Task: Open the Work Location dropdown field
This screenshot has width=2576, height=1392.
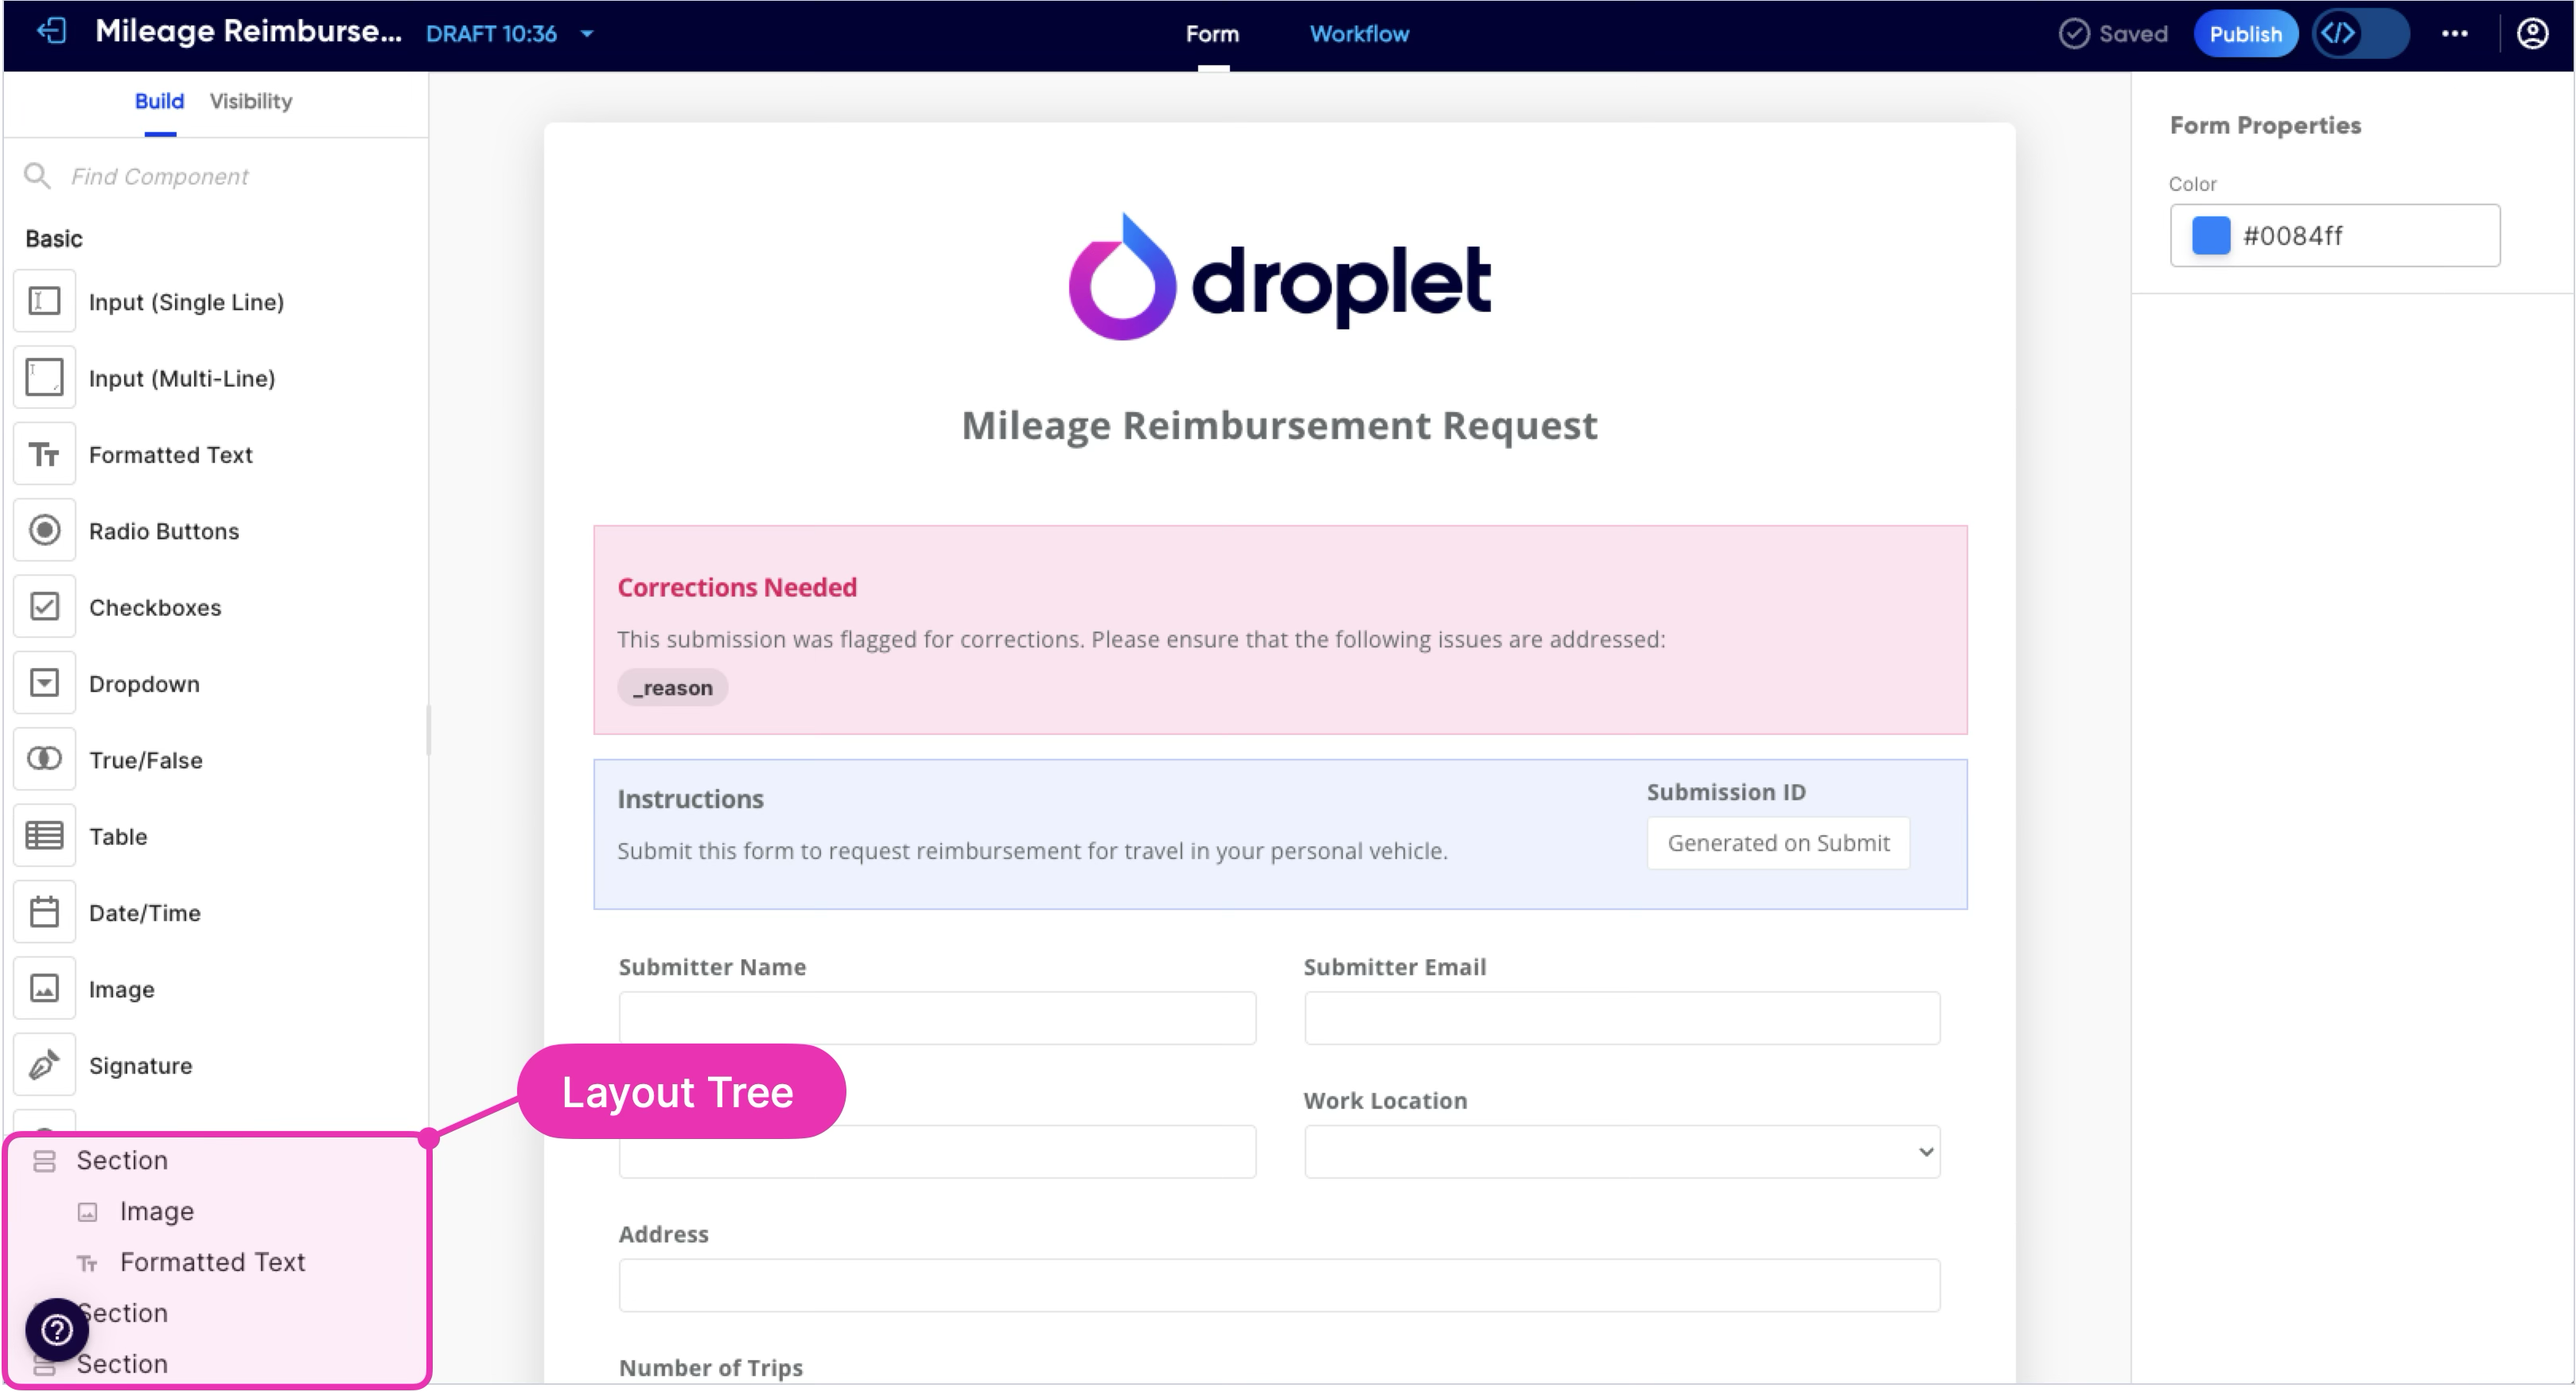Action: 1621,1152
